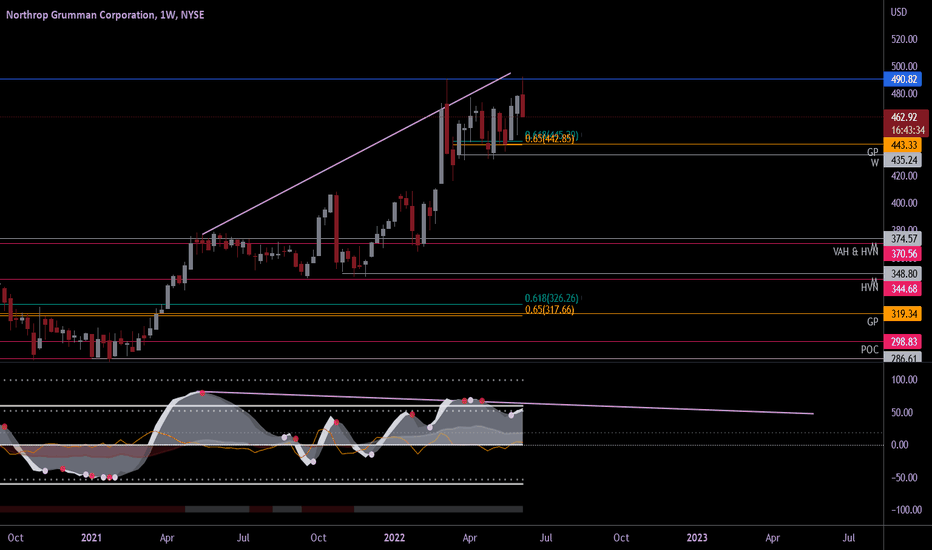The width and height of the screenshot is (932, 550).
Task: Click the Northrop Grumman Corporation chart title
Action: [105, 15]
